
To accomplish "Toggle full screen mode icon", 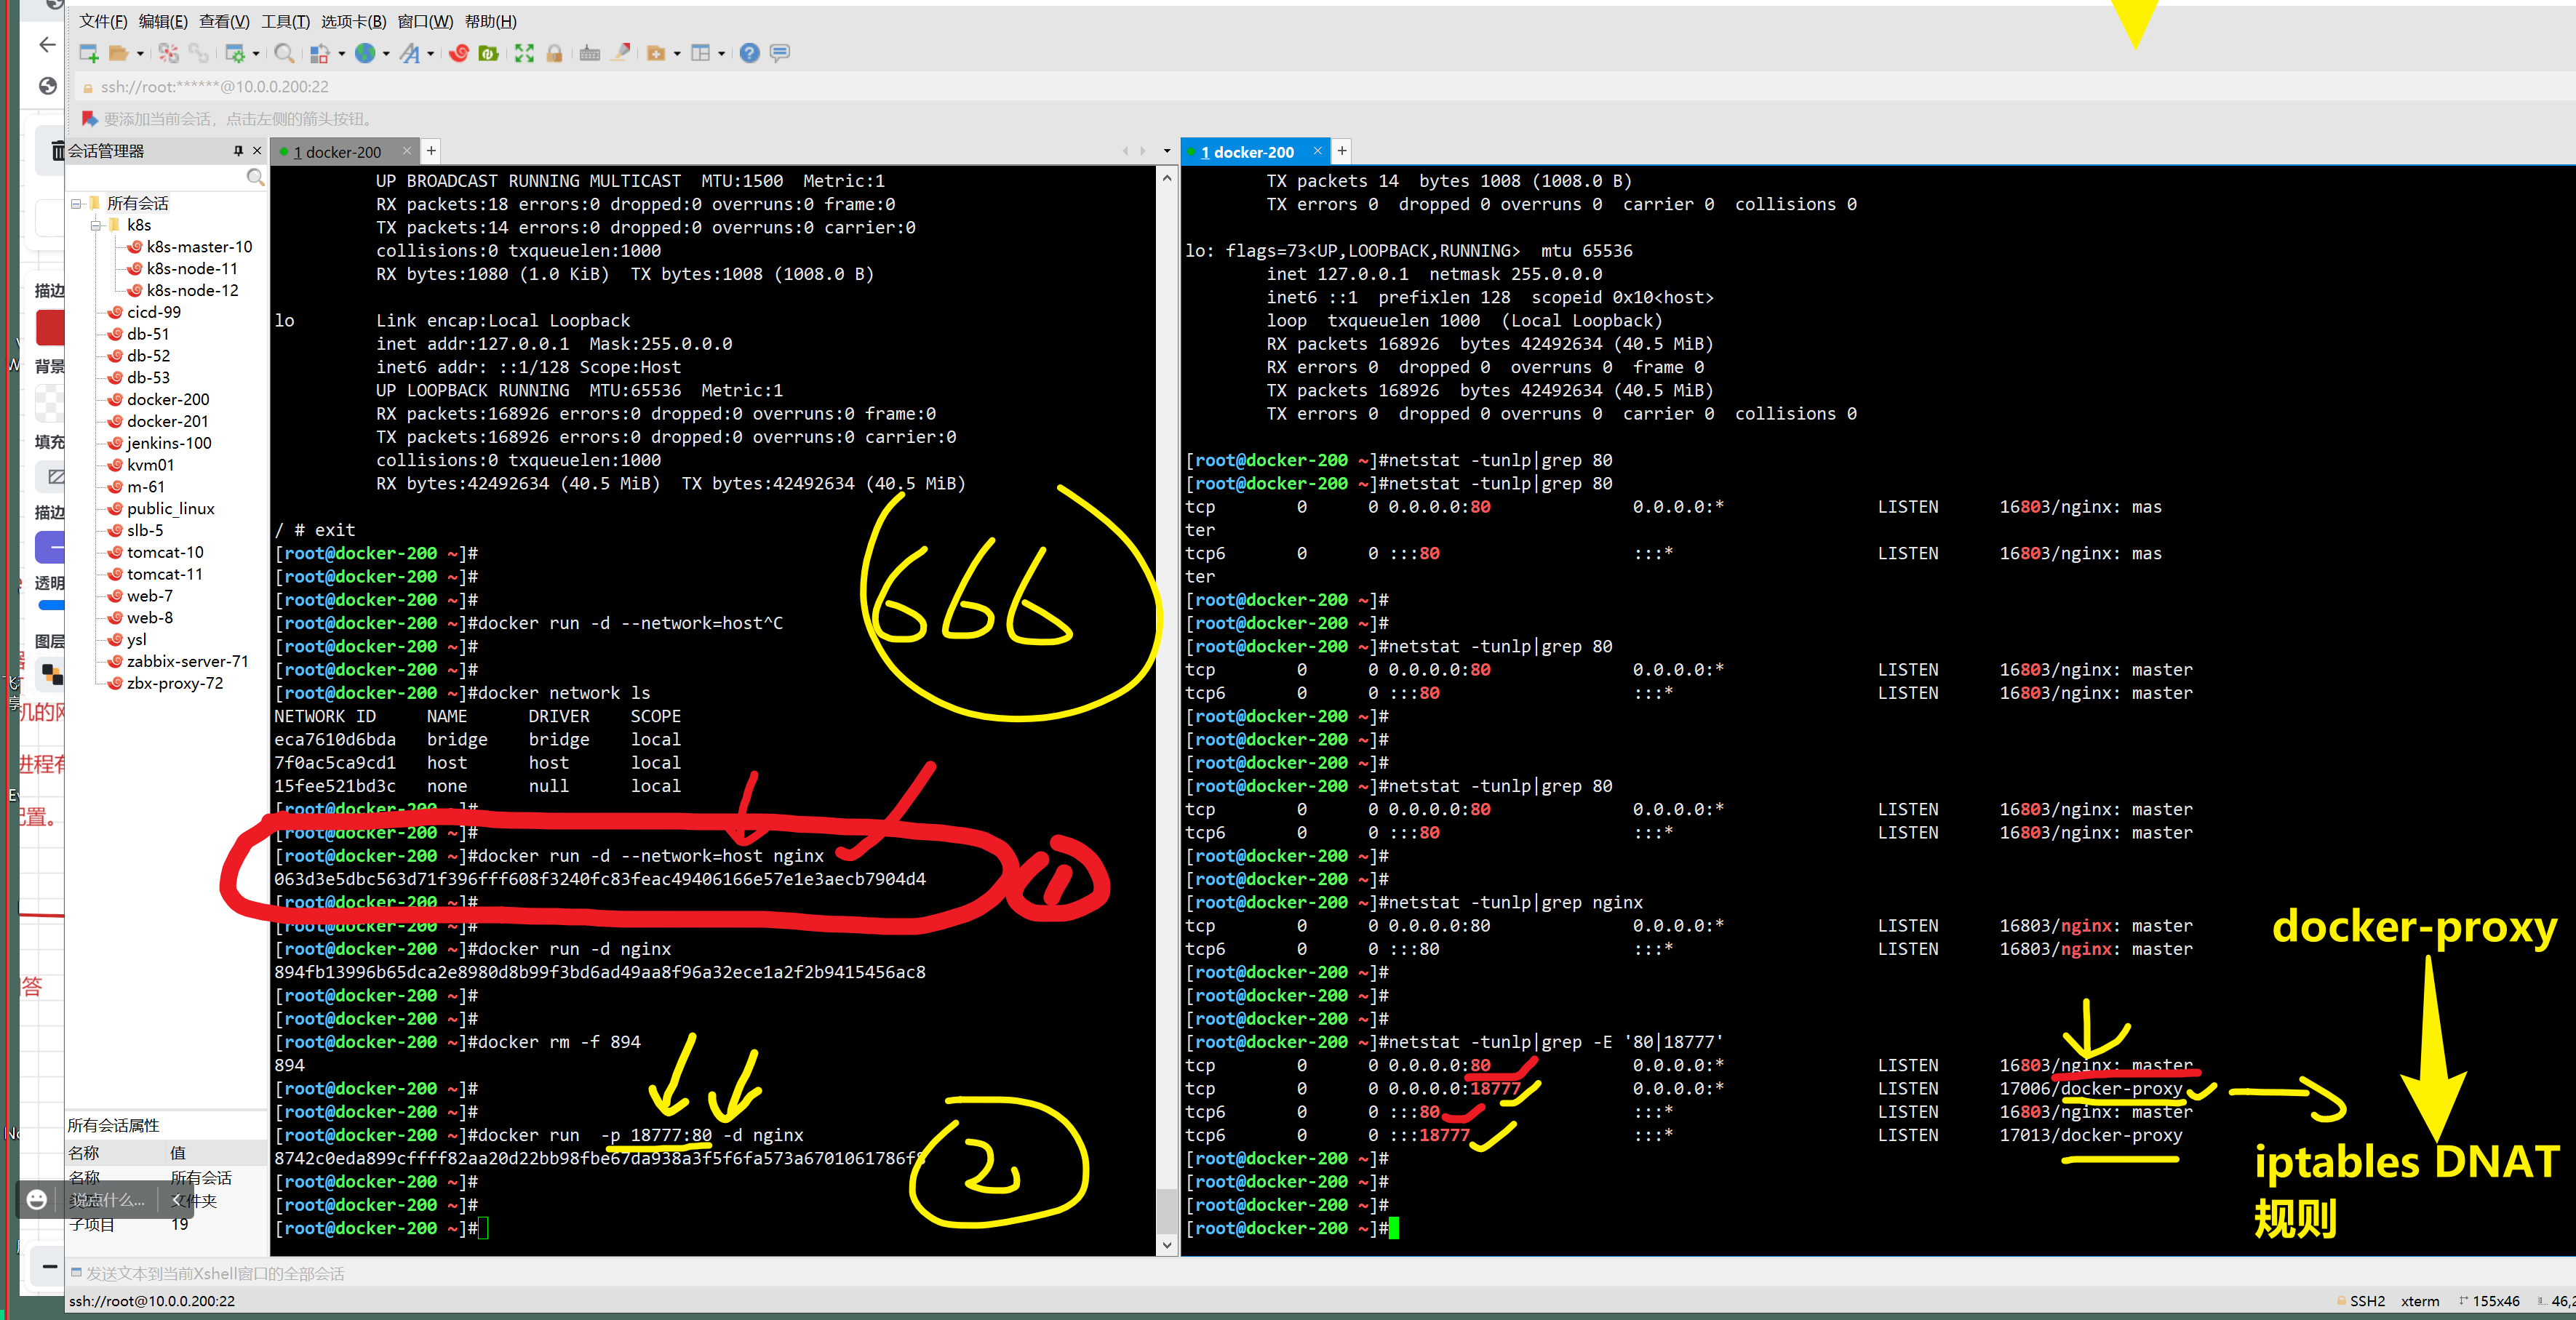I will click(x=524, y=53).
